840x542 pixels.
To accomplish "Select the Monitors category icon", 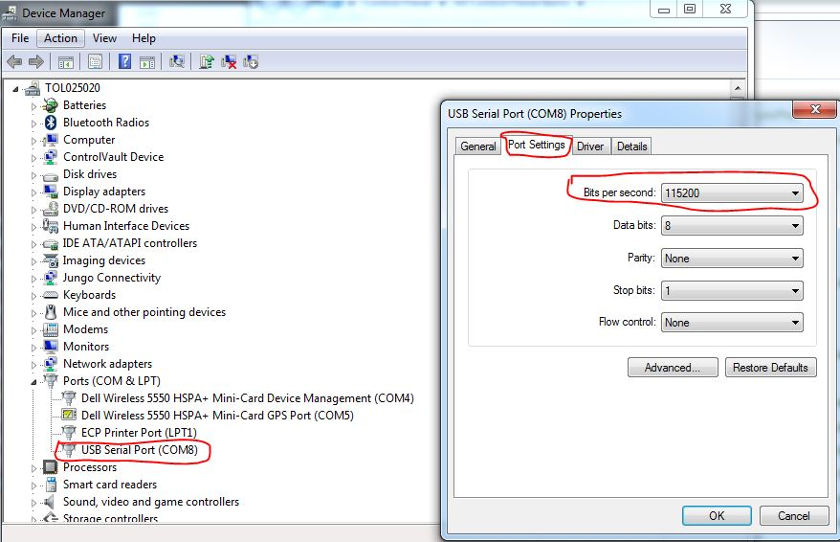I will point(50,347).
